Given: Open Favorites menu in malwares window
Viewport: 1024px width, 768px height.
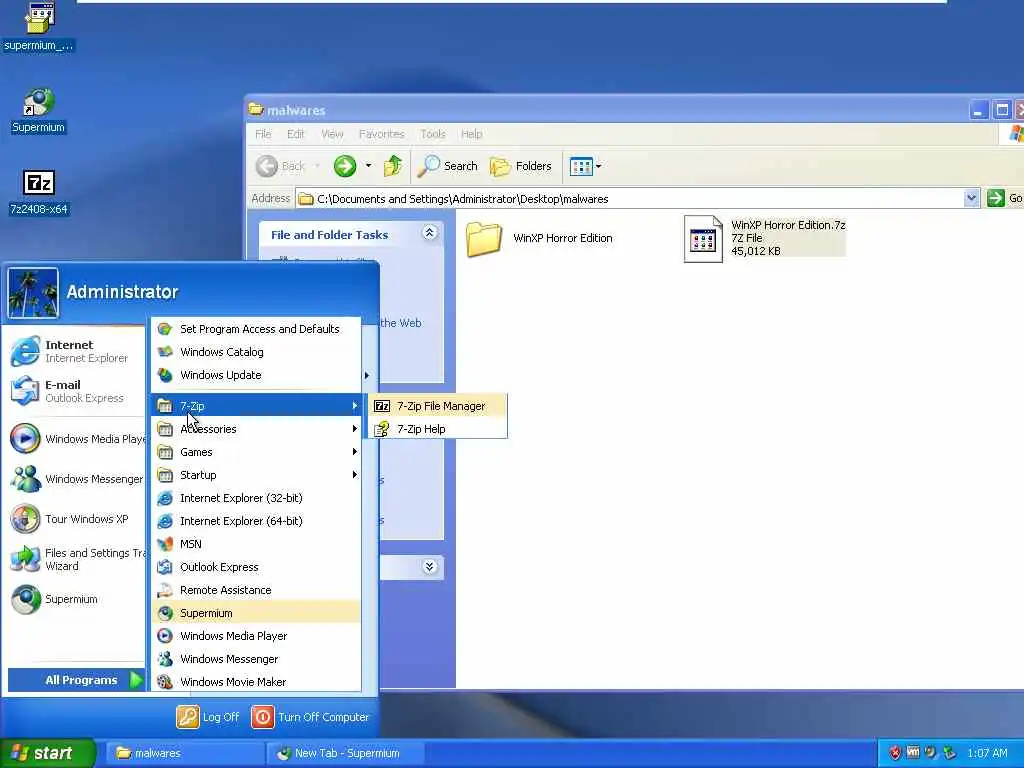Looking at the screenshot, I should [x=381, y=134].
